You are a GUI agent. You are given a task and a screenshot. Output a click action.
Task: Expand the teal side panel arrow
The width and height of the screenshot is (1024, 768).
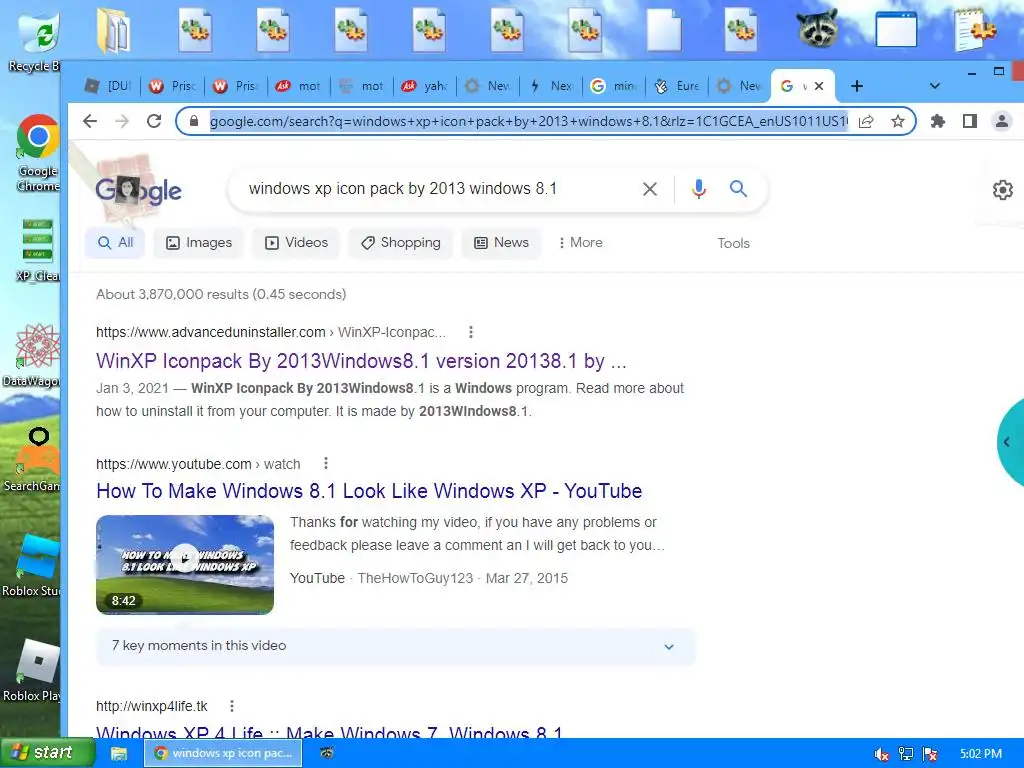(x=1007, y=442)
